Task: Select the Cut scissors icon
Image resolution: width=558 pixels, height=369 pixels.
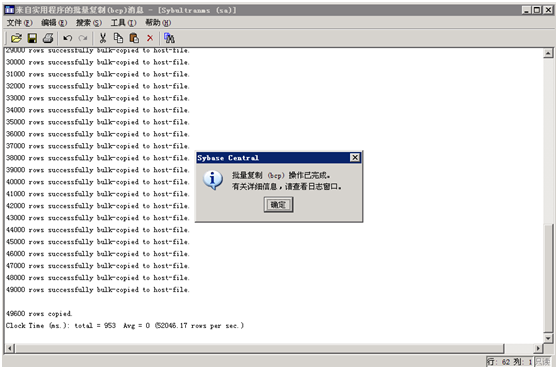Action: (x=103, y=38)
